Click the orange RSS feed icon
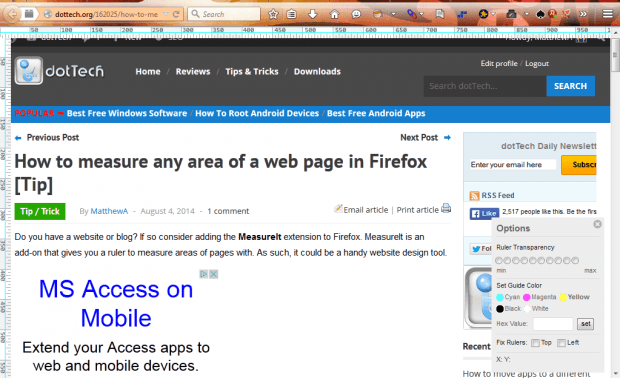The image size is (620, 378). click(474, 195)
